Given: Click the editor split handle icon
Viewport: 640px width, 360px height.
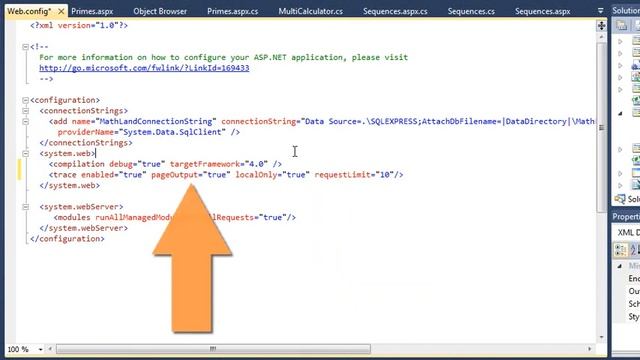Looking at the screenshot, I should (x=602, y=26).
